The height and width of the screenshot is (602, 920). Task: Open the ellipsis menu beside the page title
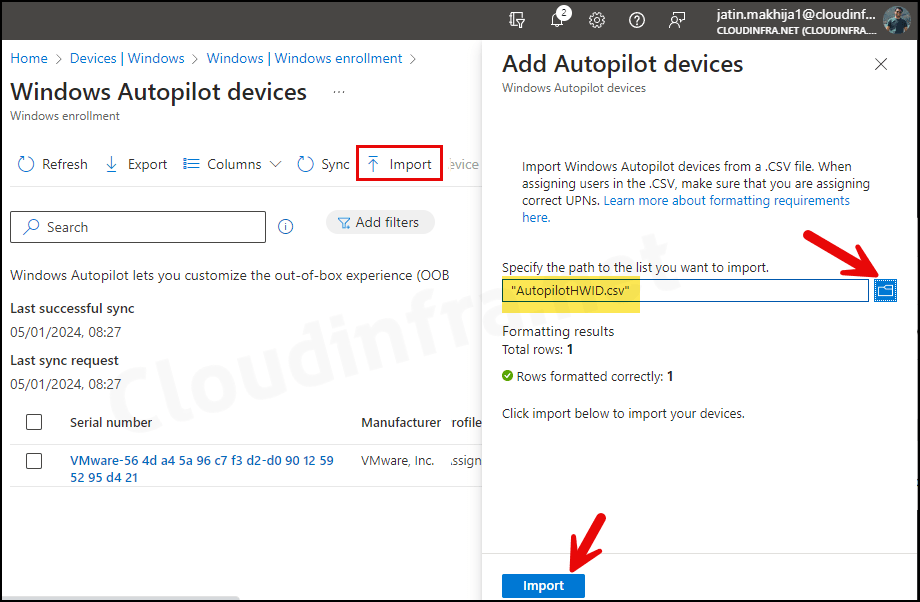338,90
